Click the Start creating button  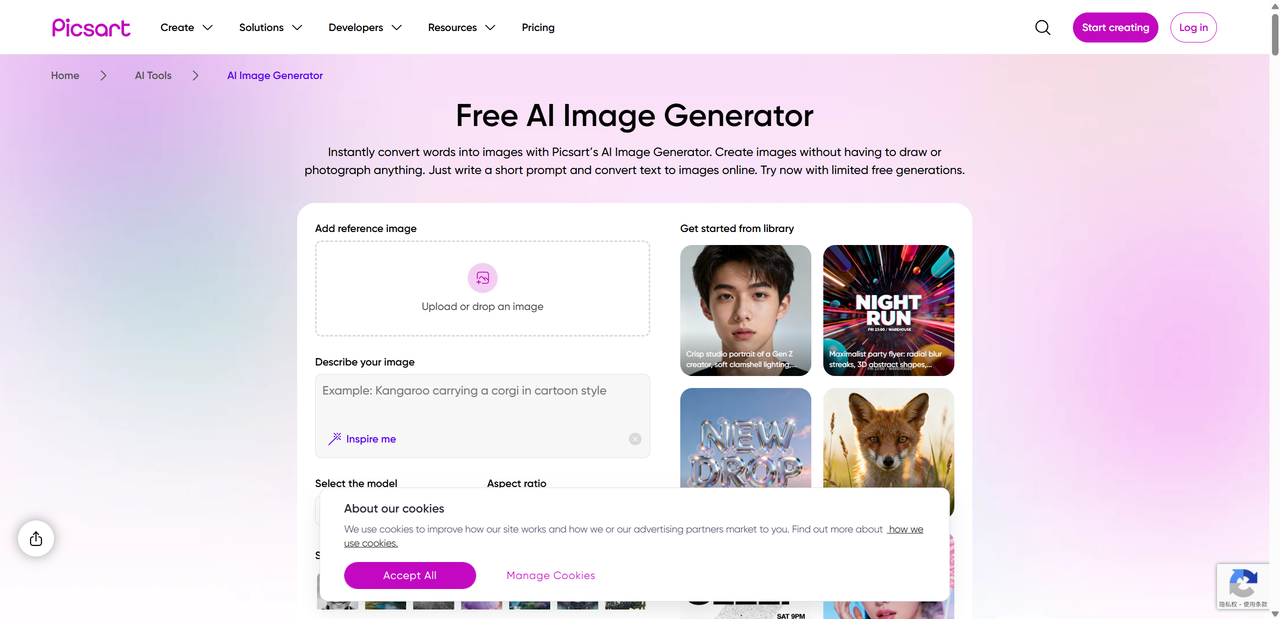[1115, 28]
